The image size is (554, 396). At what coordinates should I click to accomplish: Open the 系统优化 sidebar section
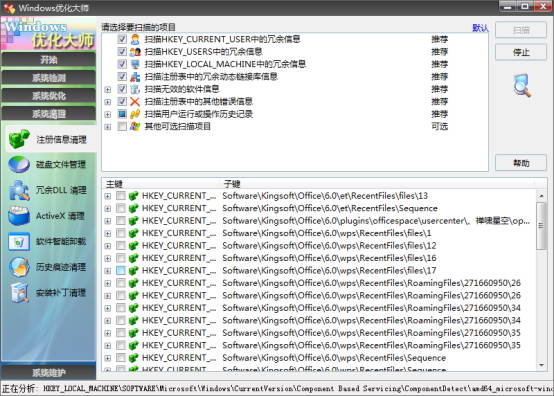pos(48,96)
